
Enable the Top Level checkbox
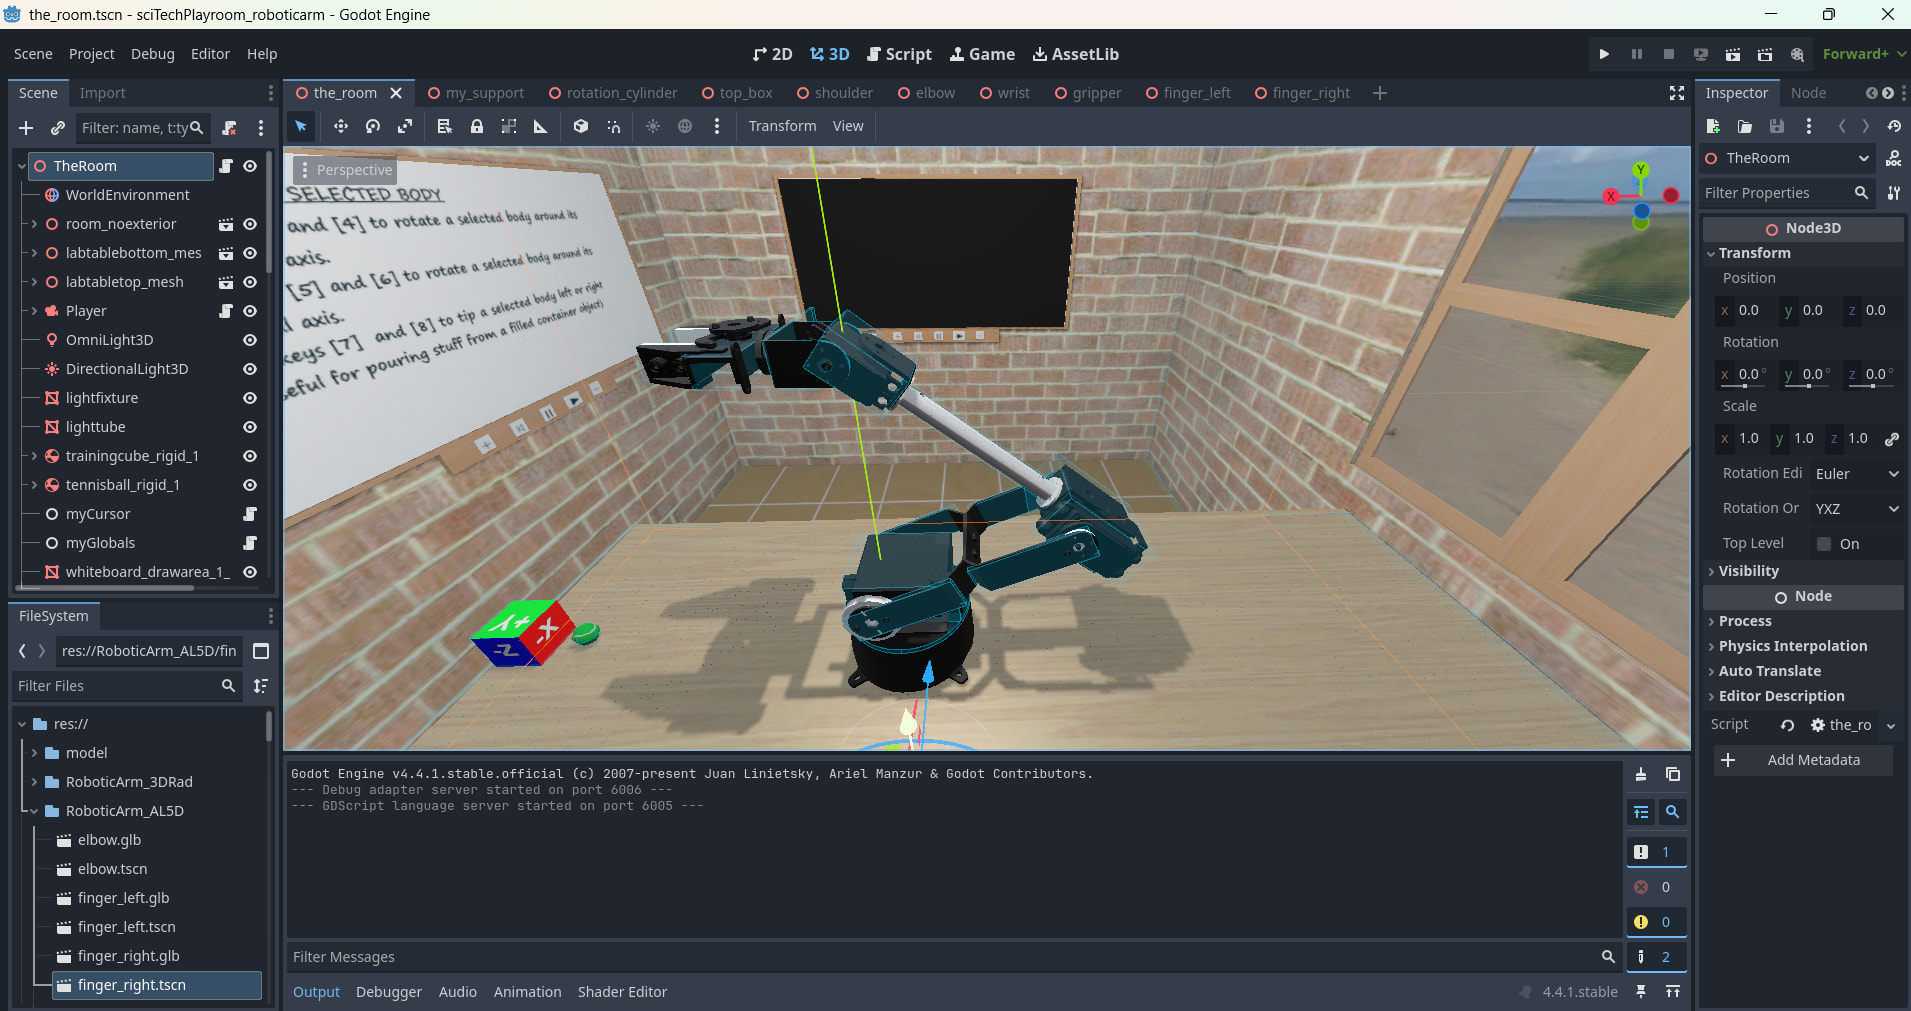click(x=1824, y=544)
